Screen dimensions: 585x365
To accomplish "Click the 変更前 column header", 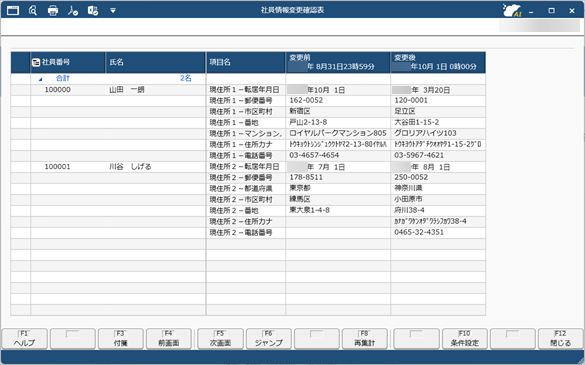I will [338, 62].
